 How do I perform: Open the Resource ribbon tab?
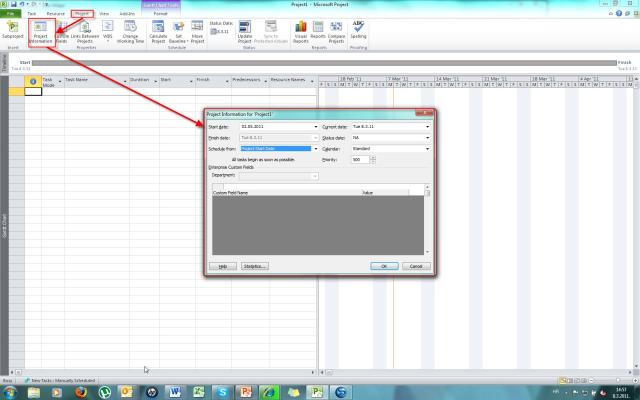(x=56, y=14)
